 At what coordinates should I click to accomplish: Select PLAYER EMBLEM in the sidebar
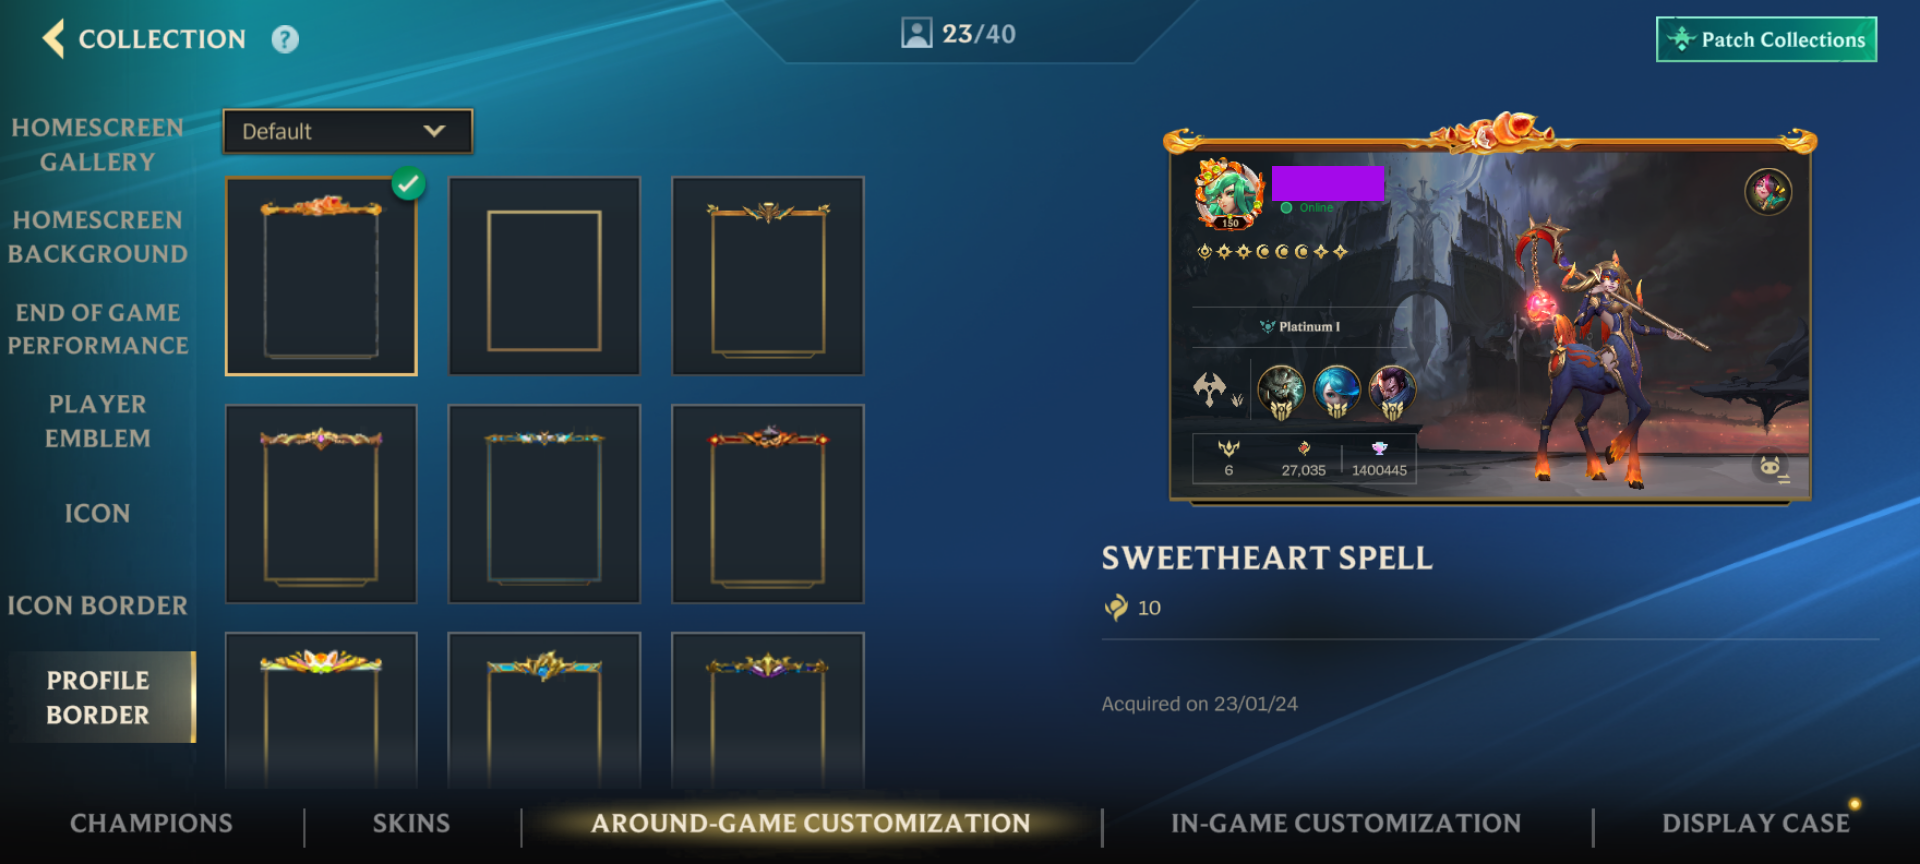point(97,421)
